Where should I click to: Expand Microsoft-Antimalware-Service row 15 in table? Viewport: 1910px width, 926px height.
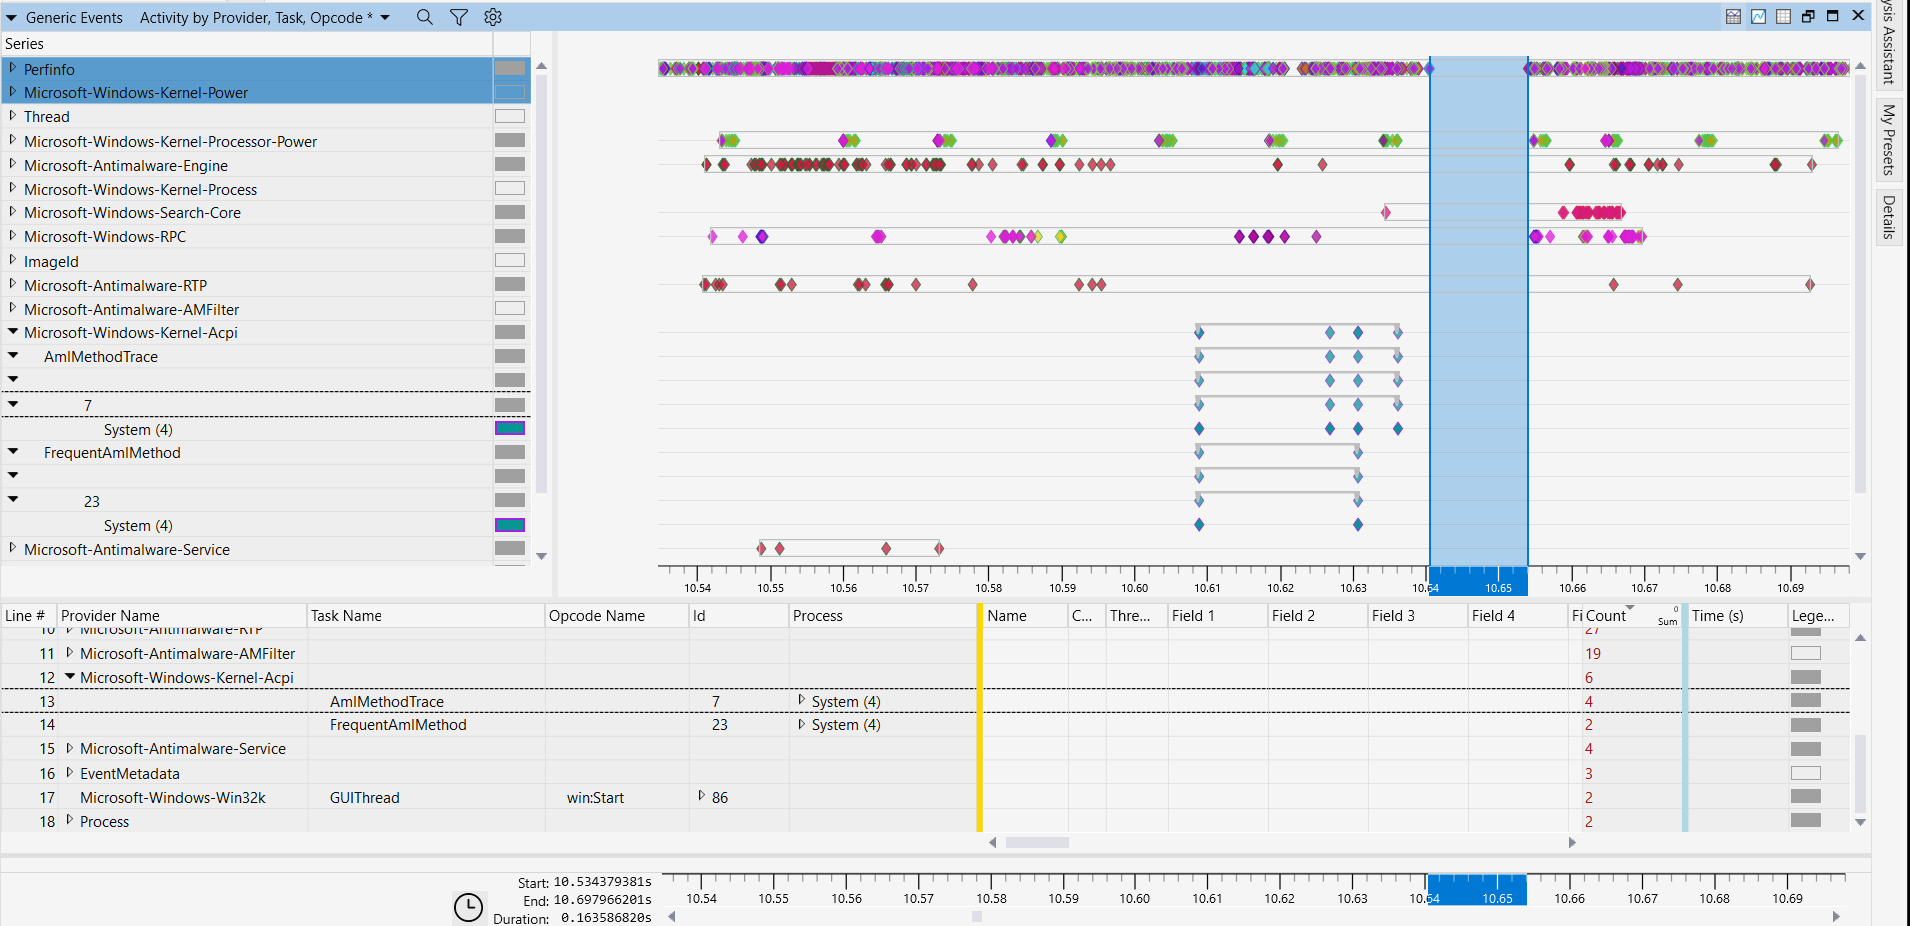pyautogui.click(x=69, y=748)
